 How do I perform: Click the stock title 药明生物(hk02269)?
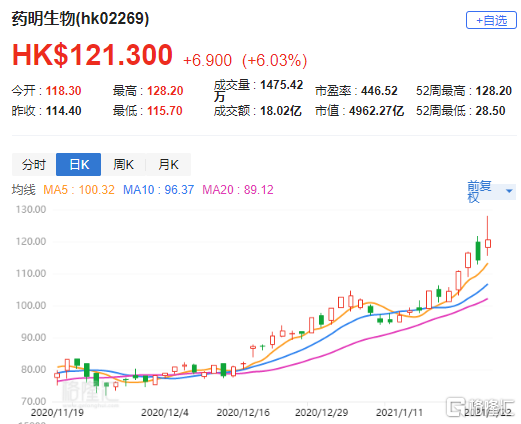(80, 18)
